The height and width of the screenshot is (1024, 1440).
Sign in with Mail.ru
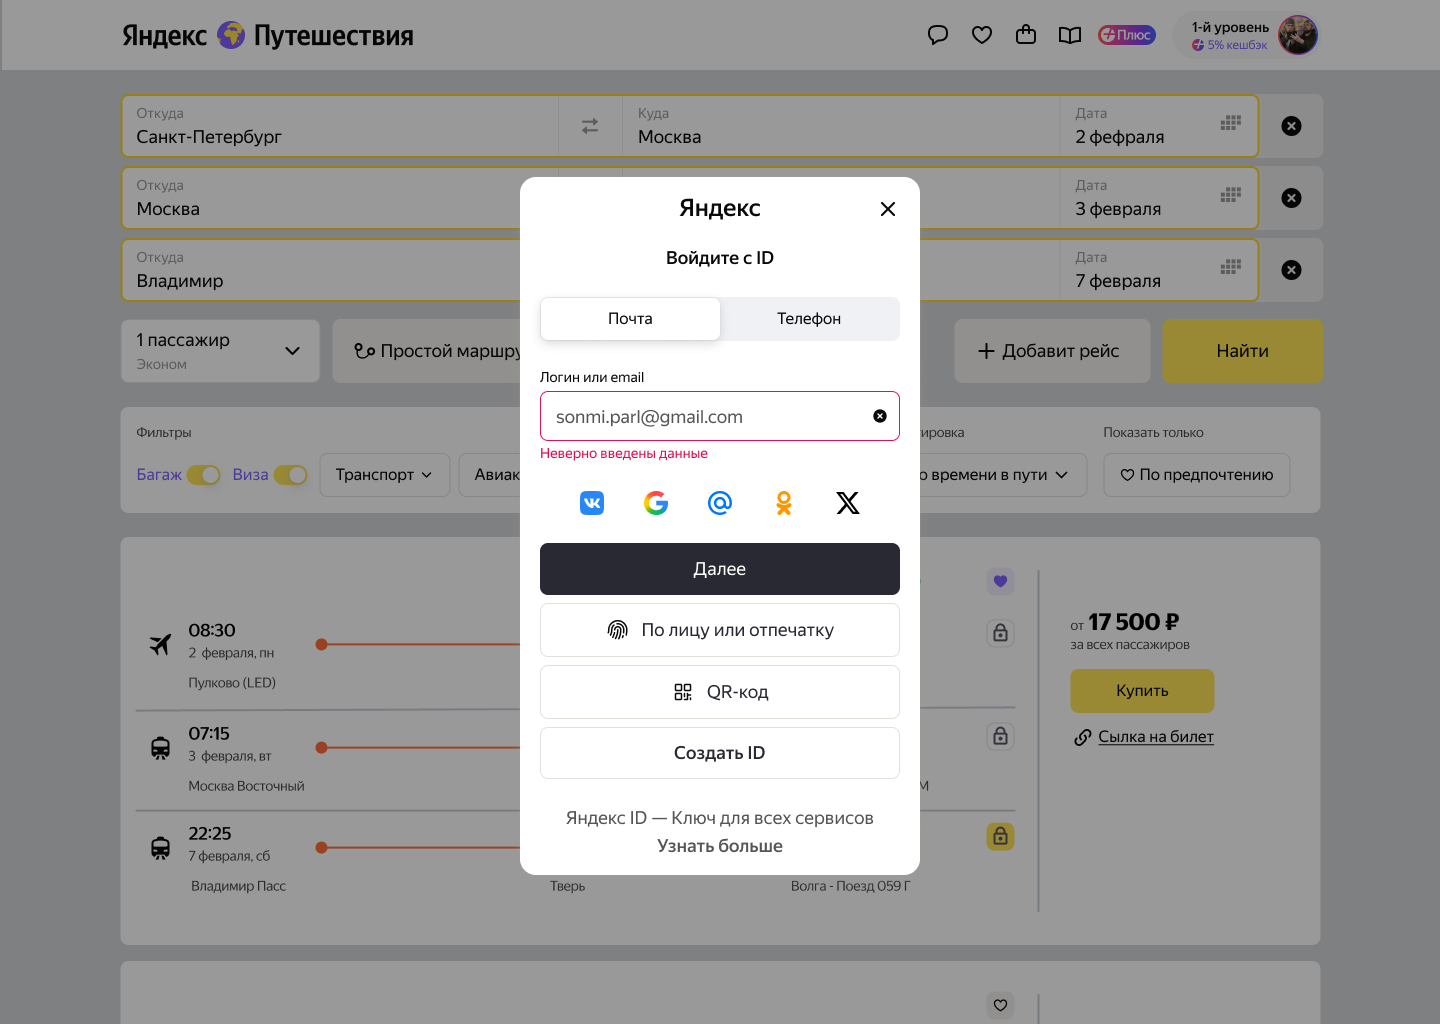(x=720, y=503)
